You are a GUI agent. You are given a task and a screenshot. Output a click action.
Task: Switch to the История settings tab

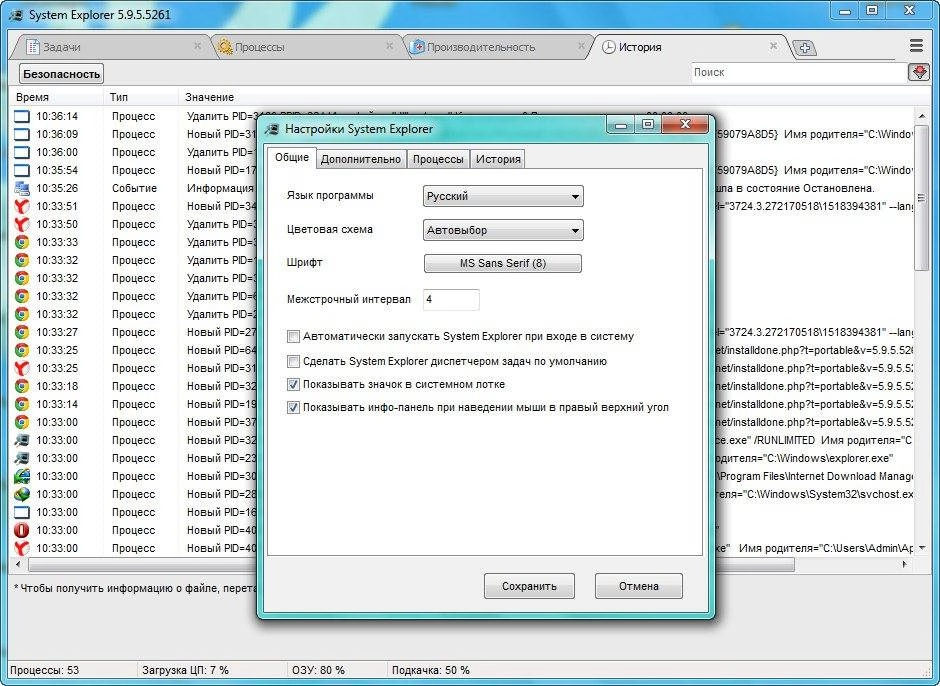[x=498, y=159]
